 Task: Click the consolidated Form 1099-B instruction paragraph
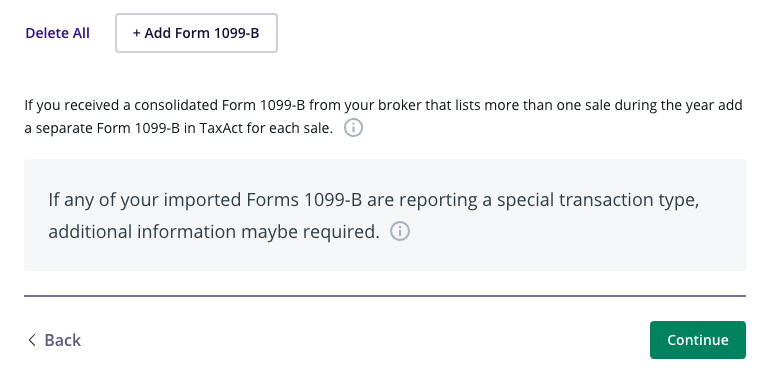384,117
